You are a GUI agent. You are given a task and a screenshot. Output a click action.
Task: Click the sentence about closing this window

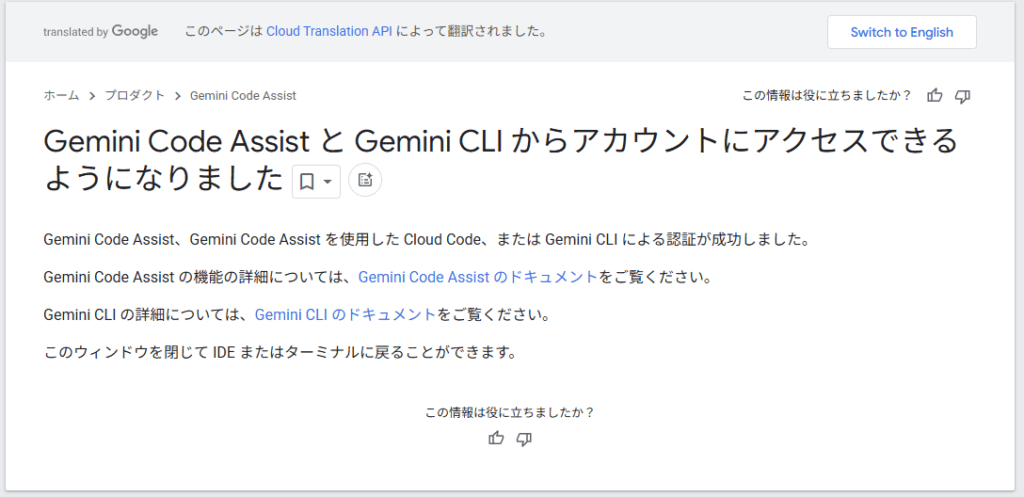click(x=281, y=352)
